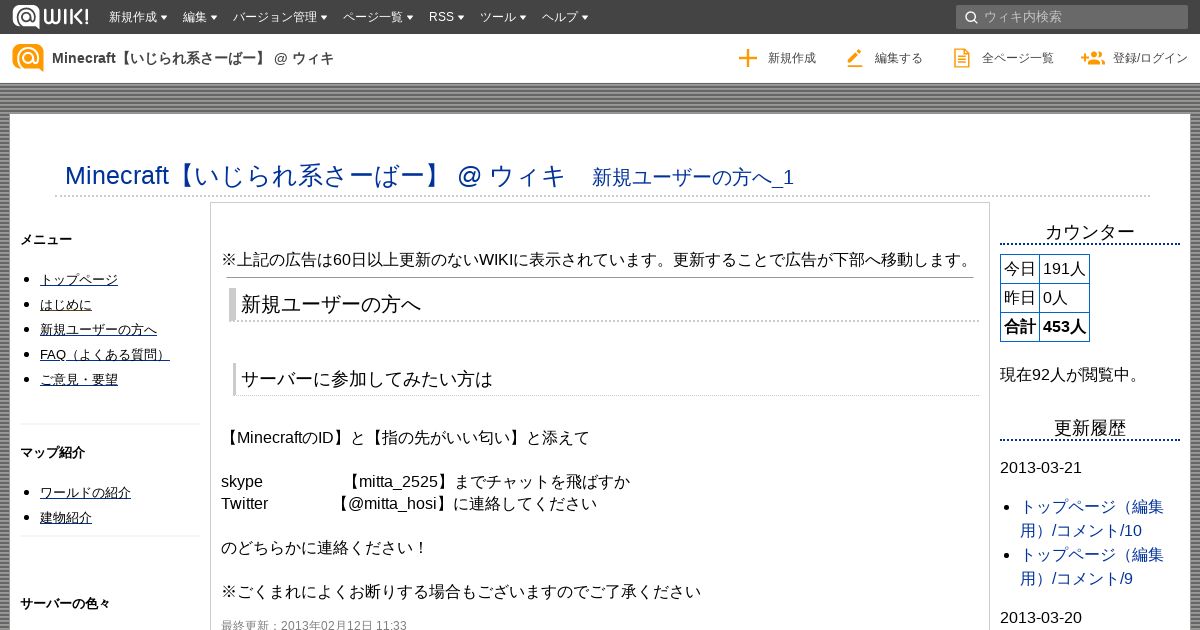Screen dimensions: 1200x630
Task: Expand the バージョン管理 menu
Action: pyautogui.click(x=280, y=17)
